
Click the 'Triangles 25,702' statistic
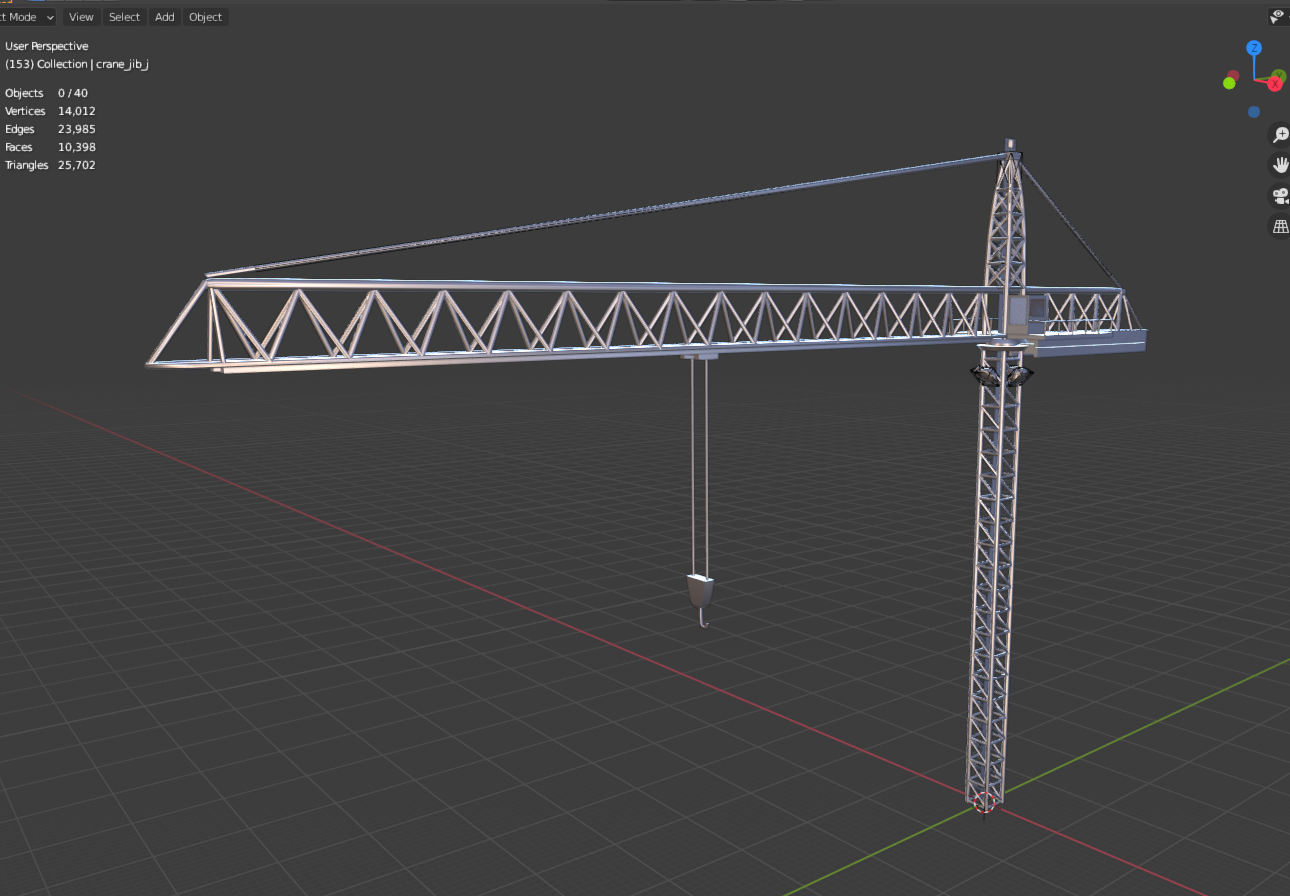(50, 165)
